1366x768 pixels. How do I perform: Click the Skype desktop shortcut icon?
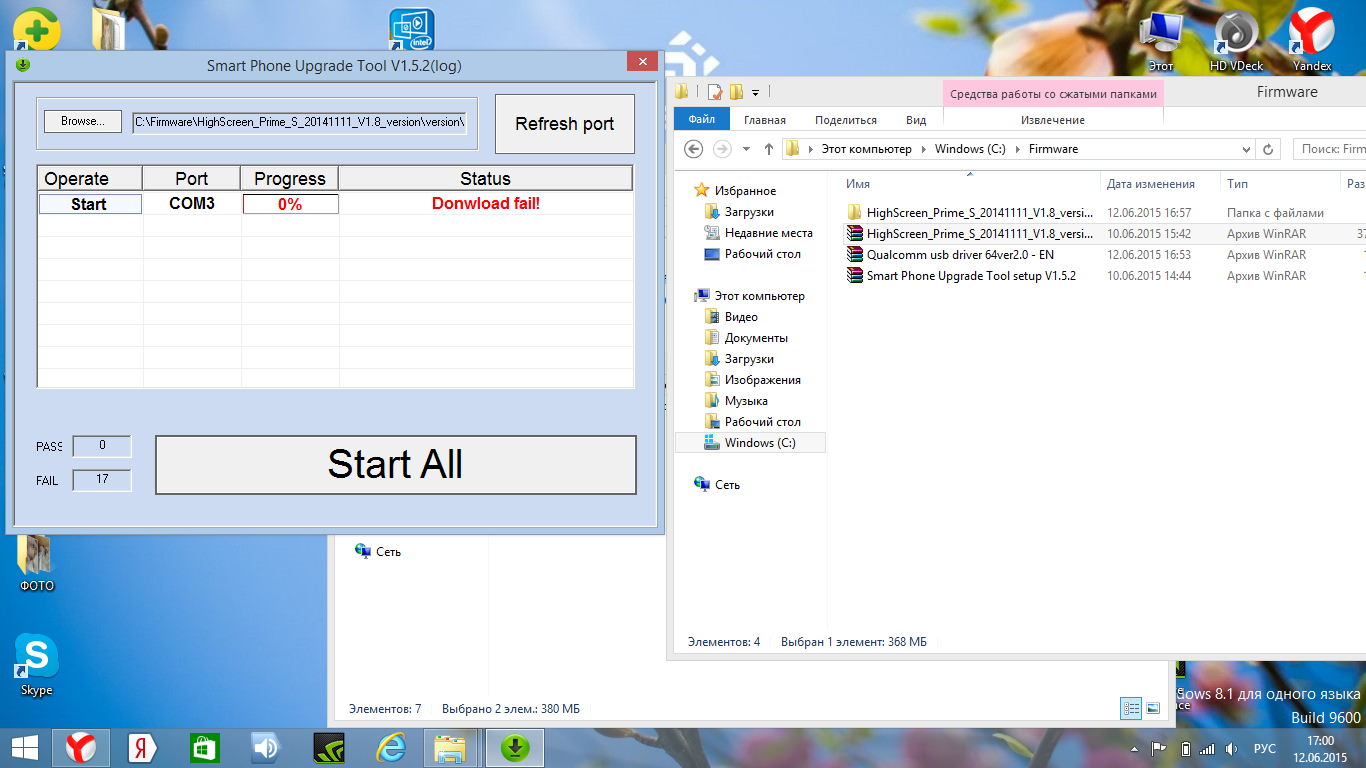tap(36, 660)
